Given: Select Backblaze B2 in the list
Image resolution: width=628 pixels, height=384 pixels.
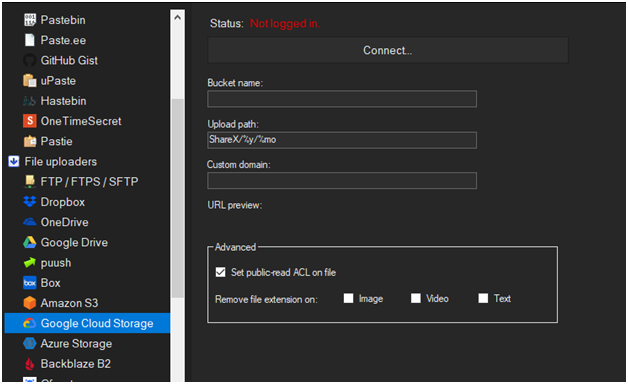Looking at the screenshot, I should point(76,364).
